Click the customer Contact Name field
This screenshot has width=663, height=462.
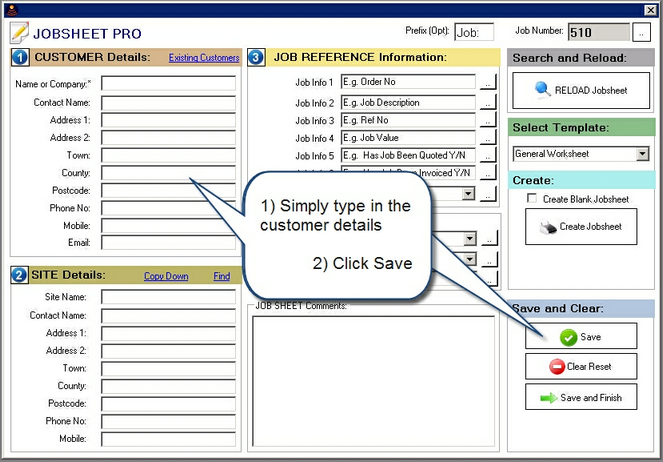coord(168,103)
